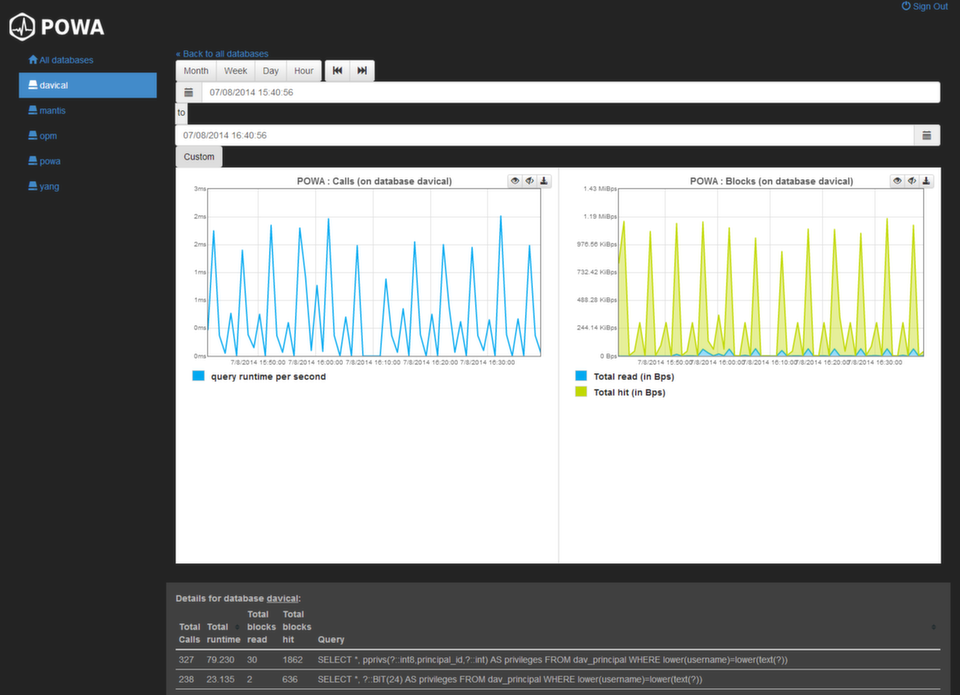
Task: Select the 23.135 runtime cell
Action: 220,679
